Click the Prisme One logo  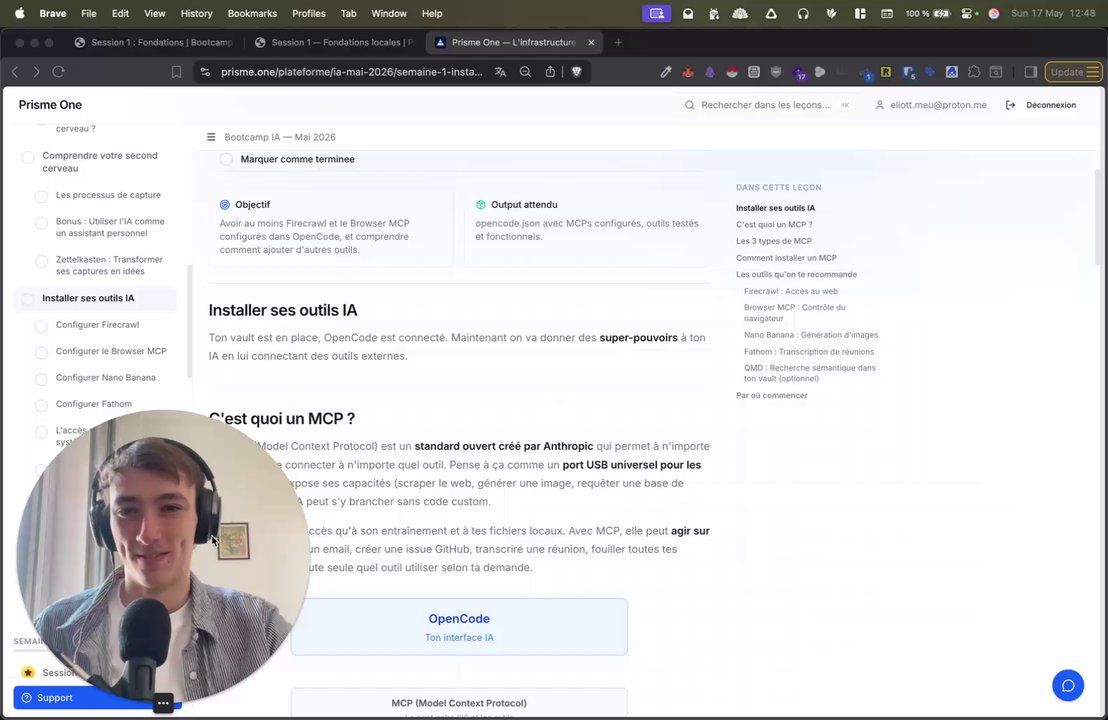50,105
